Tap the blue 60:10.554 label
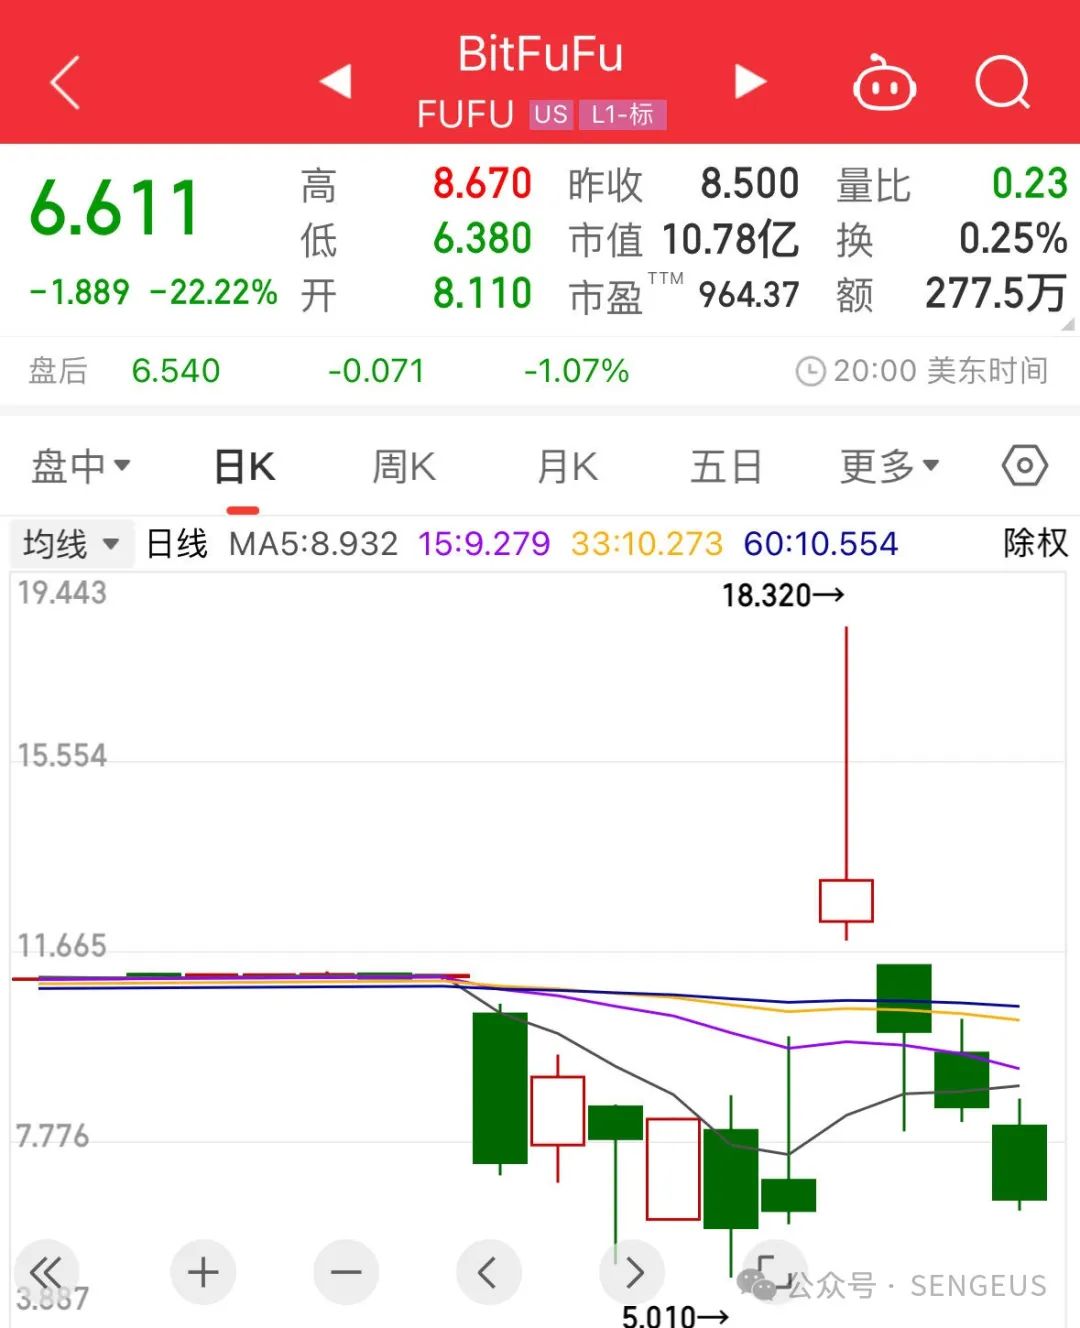 tap(821, 544)
